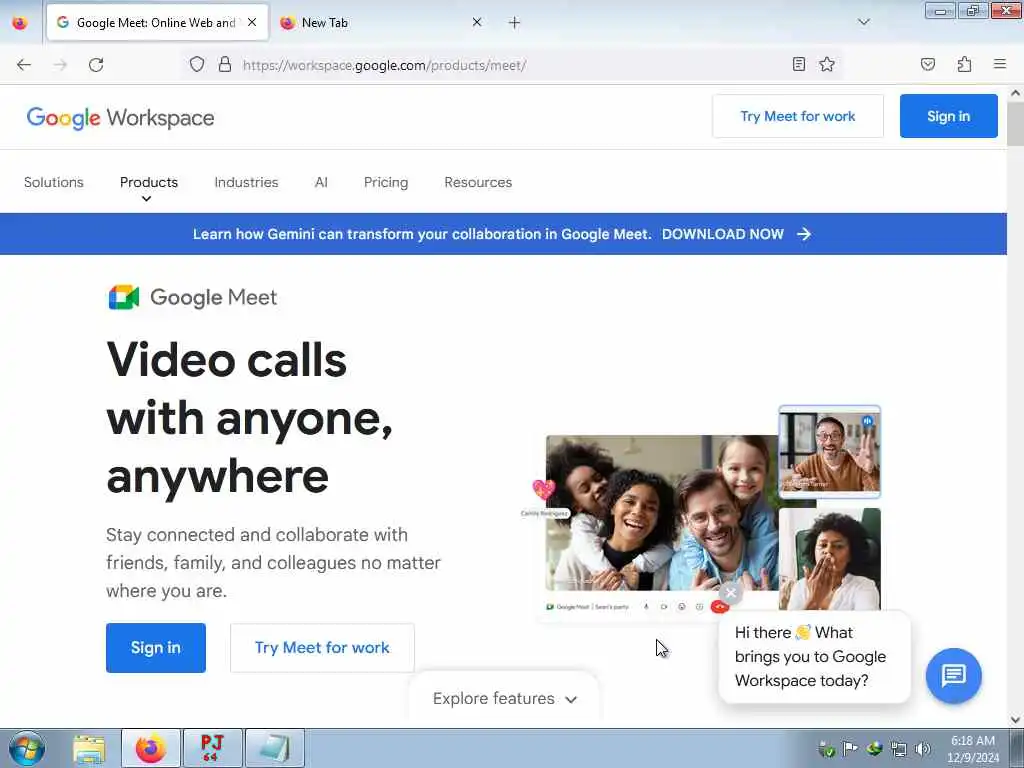
Task: Click the hero Sign in button
Action: [155, 648]
